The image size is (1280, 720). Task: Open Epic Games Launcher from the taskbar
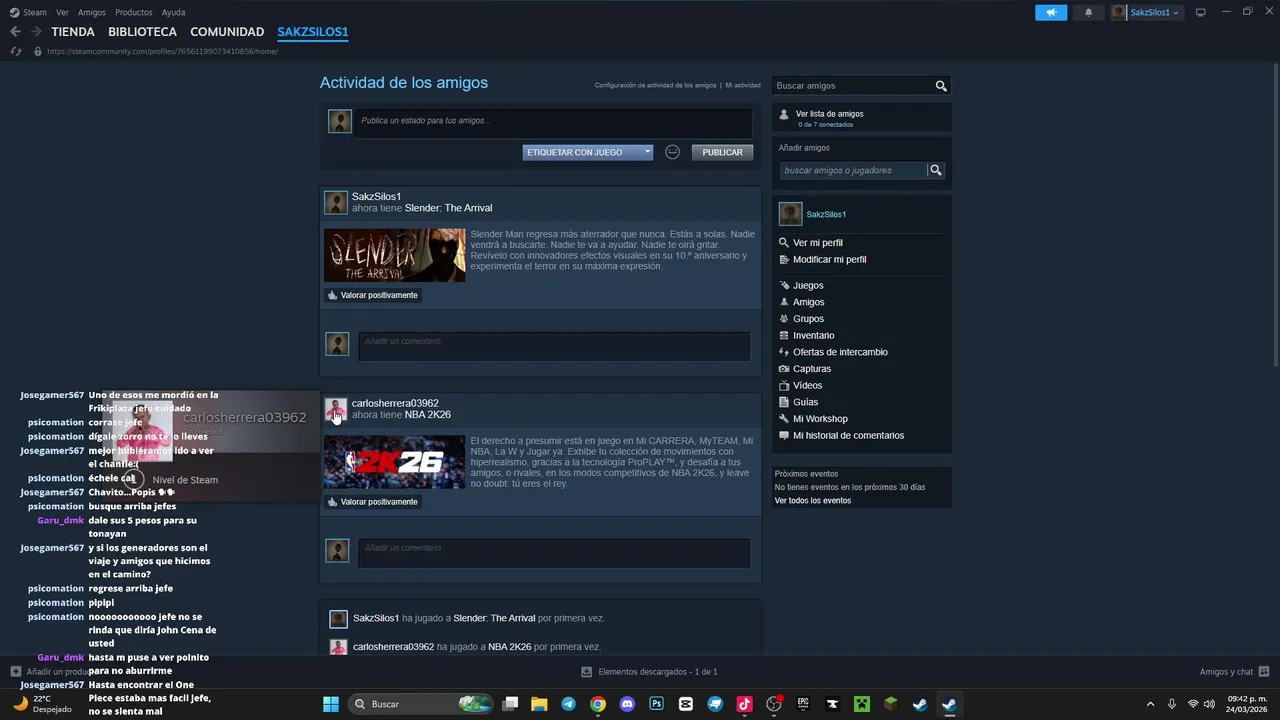[803, 704]
